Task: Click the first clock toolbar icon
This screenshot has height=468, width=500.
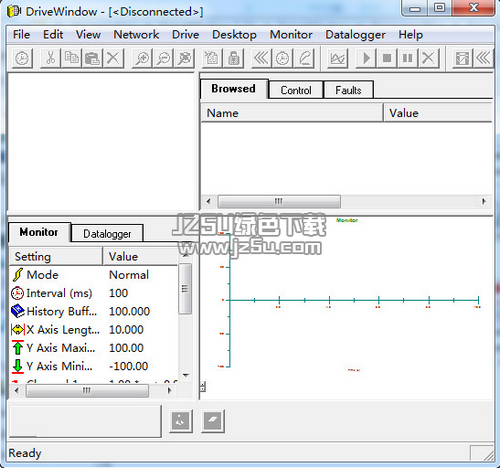Action: (22, 59)
